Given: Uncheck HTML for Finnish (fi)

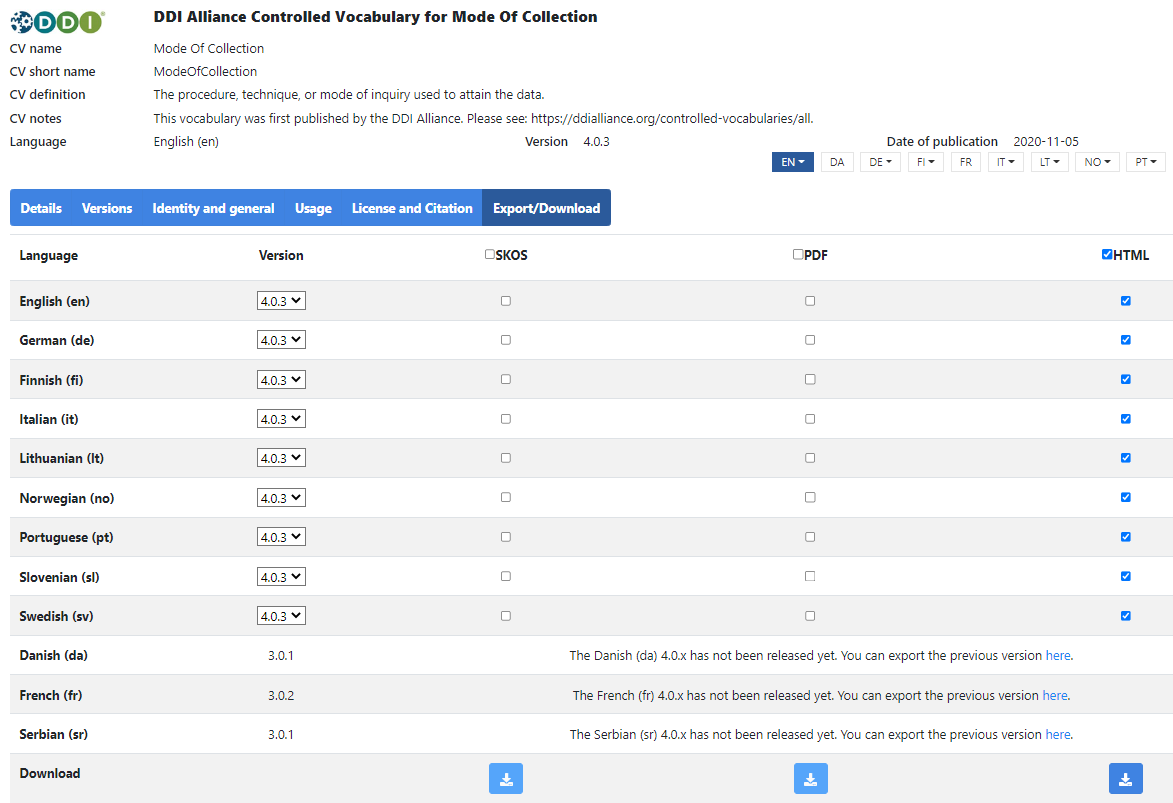Looking at the screenshot, I should coord(1126,379).
